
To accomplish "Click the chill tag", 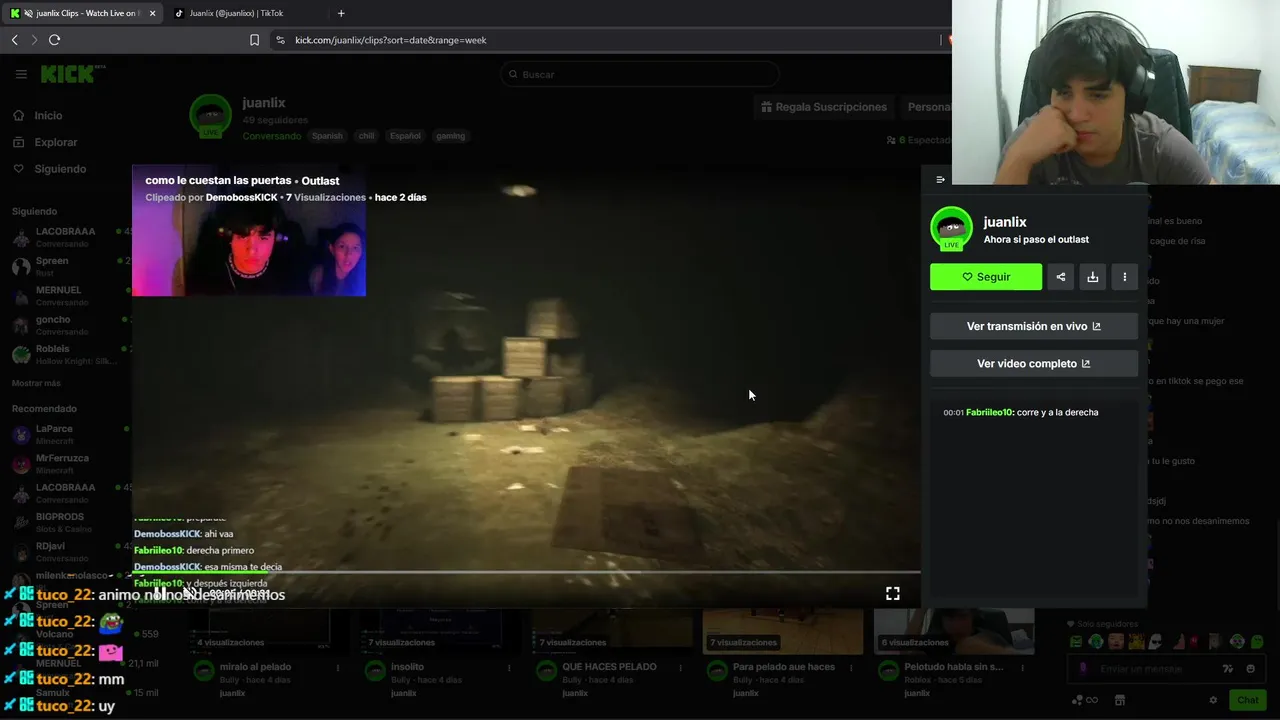I will (366, 136).
